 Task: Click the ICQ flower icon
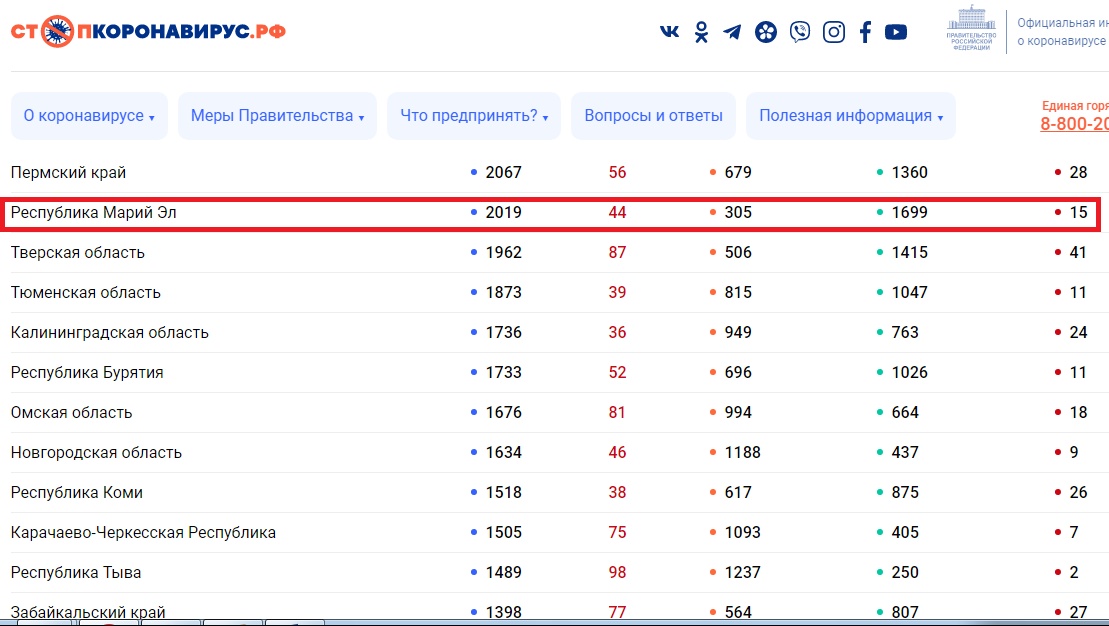pos(766,32)
